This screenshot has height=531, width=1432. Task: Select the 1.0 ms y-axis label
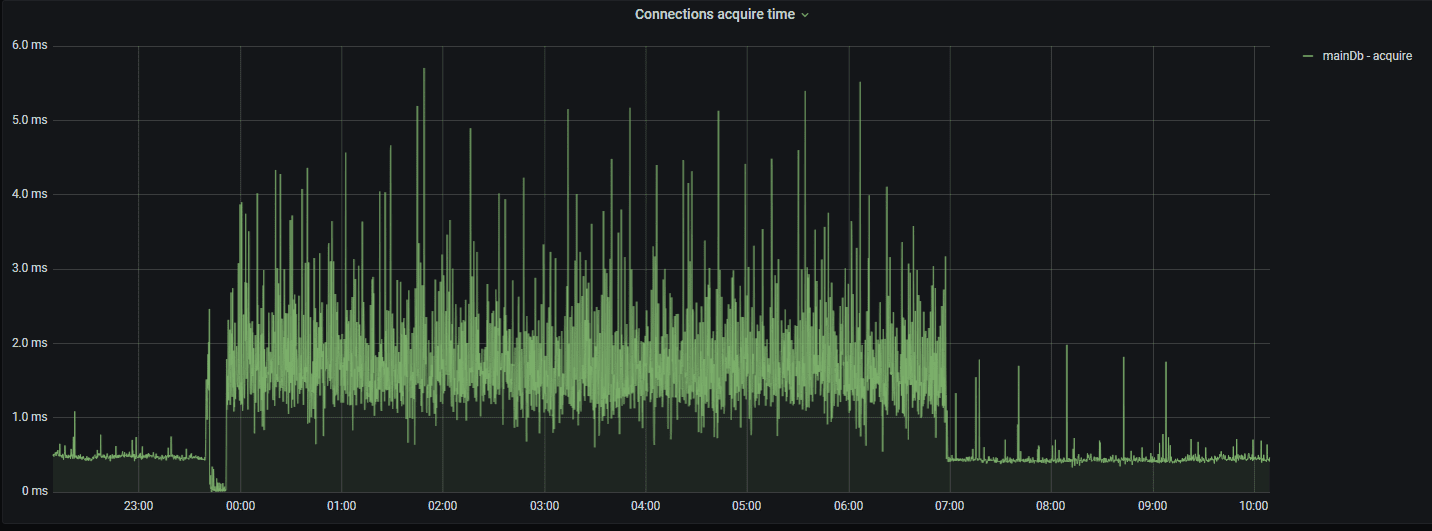[x=29, y=417]
